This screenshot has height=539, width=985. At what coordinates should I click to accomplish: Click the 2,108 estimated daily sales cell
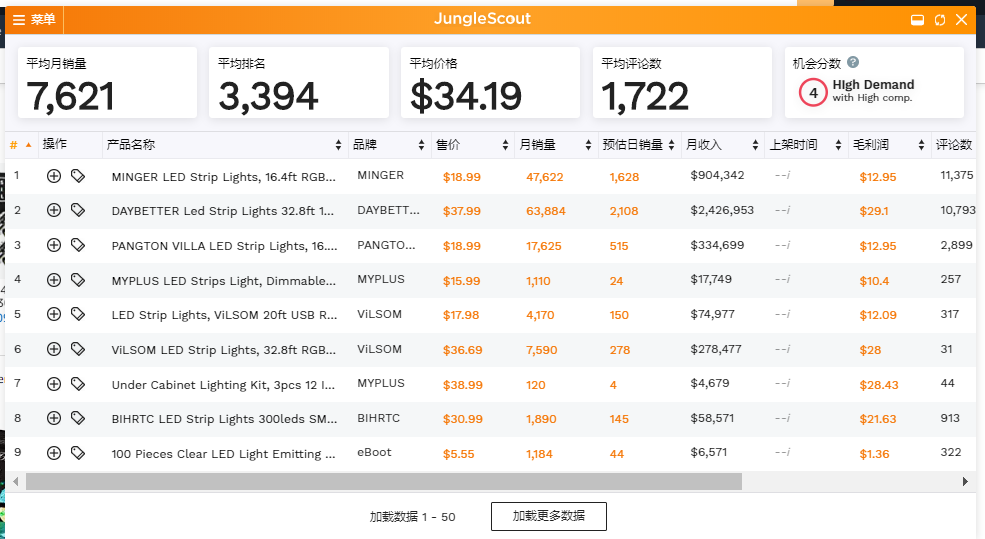point(624,211)
